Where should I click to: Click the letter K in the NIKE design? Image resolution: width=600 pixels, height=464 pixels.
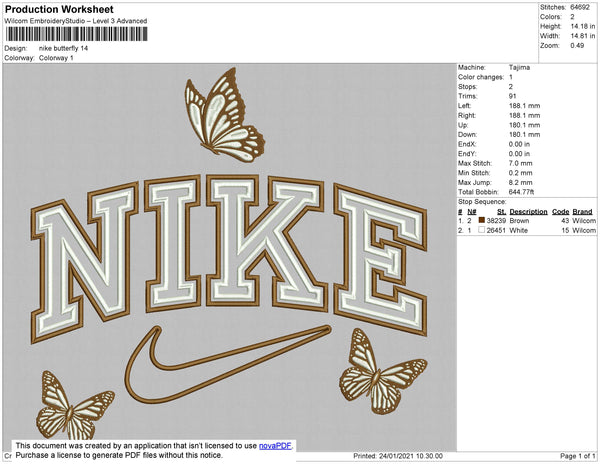(267, 242)
